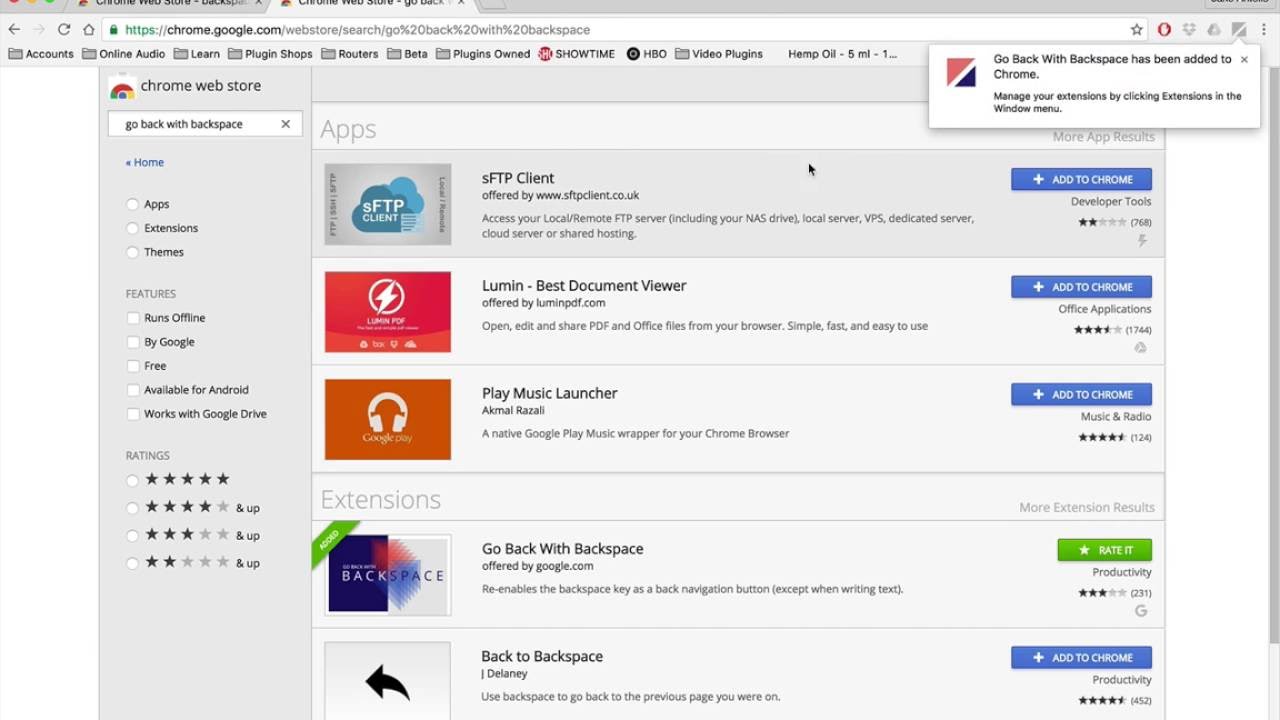Enable Available for Android checkbox
Viewport: 1280px width, 720px height.
click(x=133, y=390)
